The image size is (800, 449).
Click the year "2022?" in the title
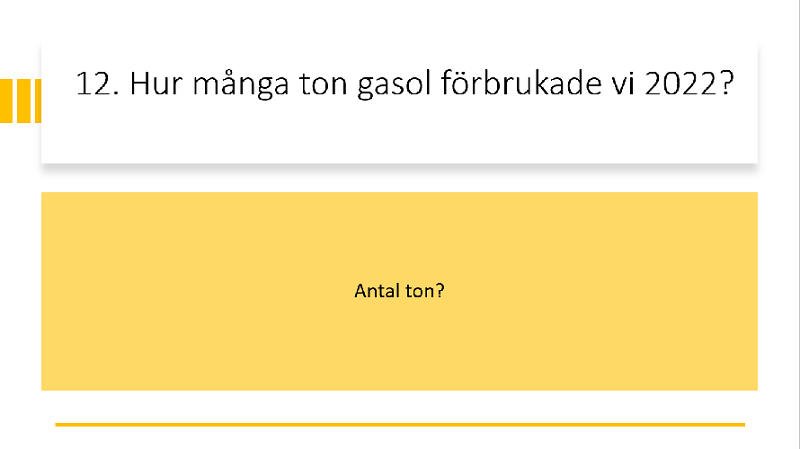click(689, 84)
